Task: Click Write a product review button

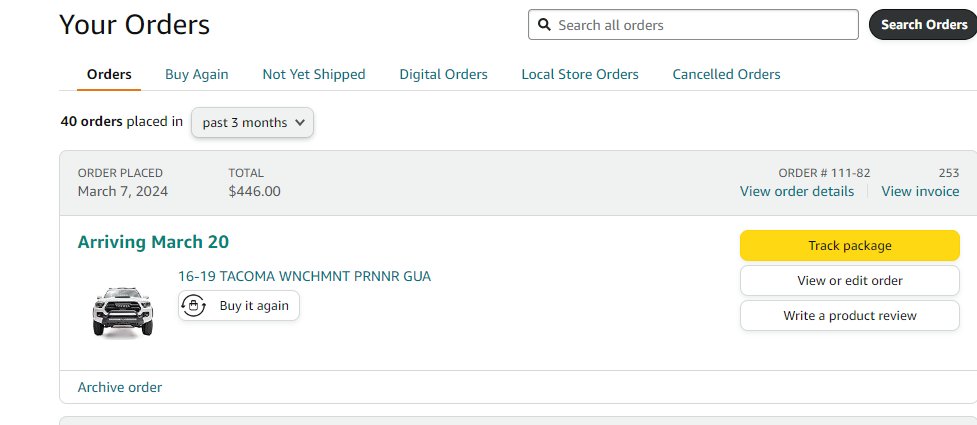Action: click(x=849, y=315)
